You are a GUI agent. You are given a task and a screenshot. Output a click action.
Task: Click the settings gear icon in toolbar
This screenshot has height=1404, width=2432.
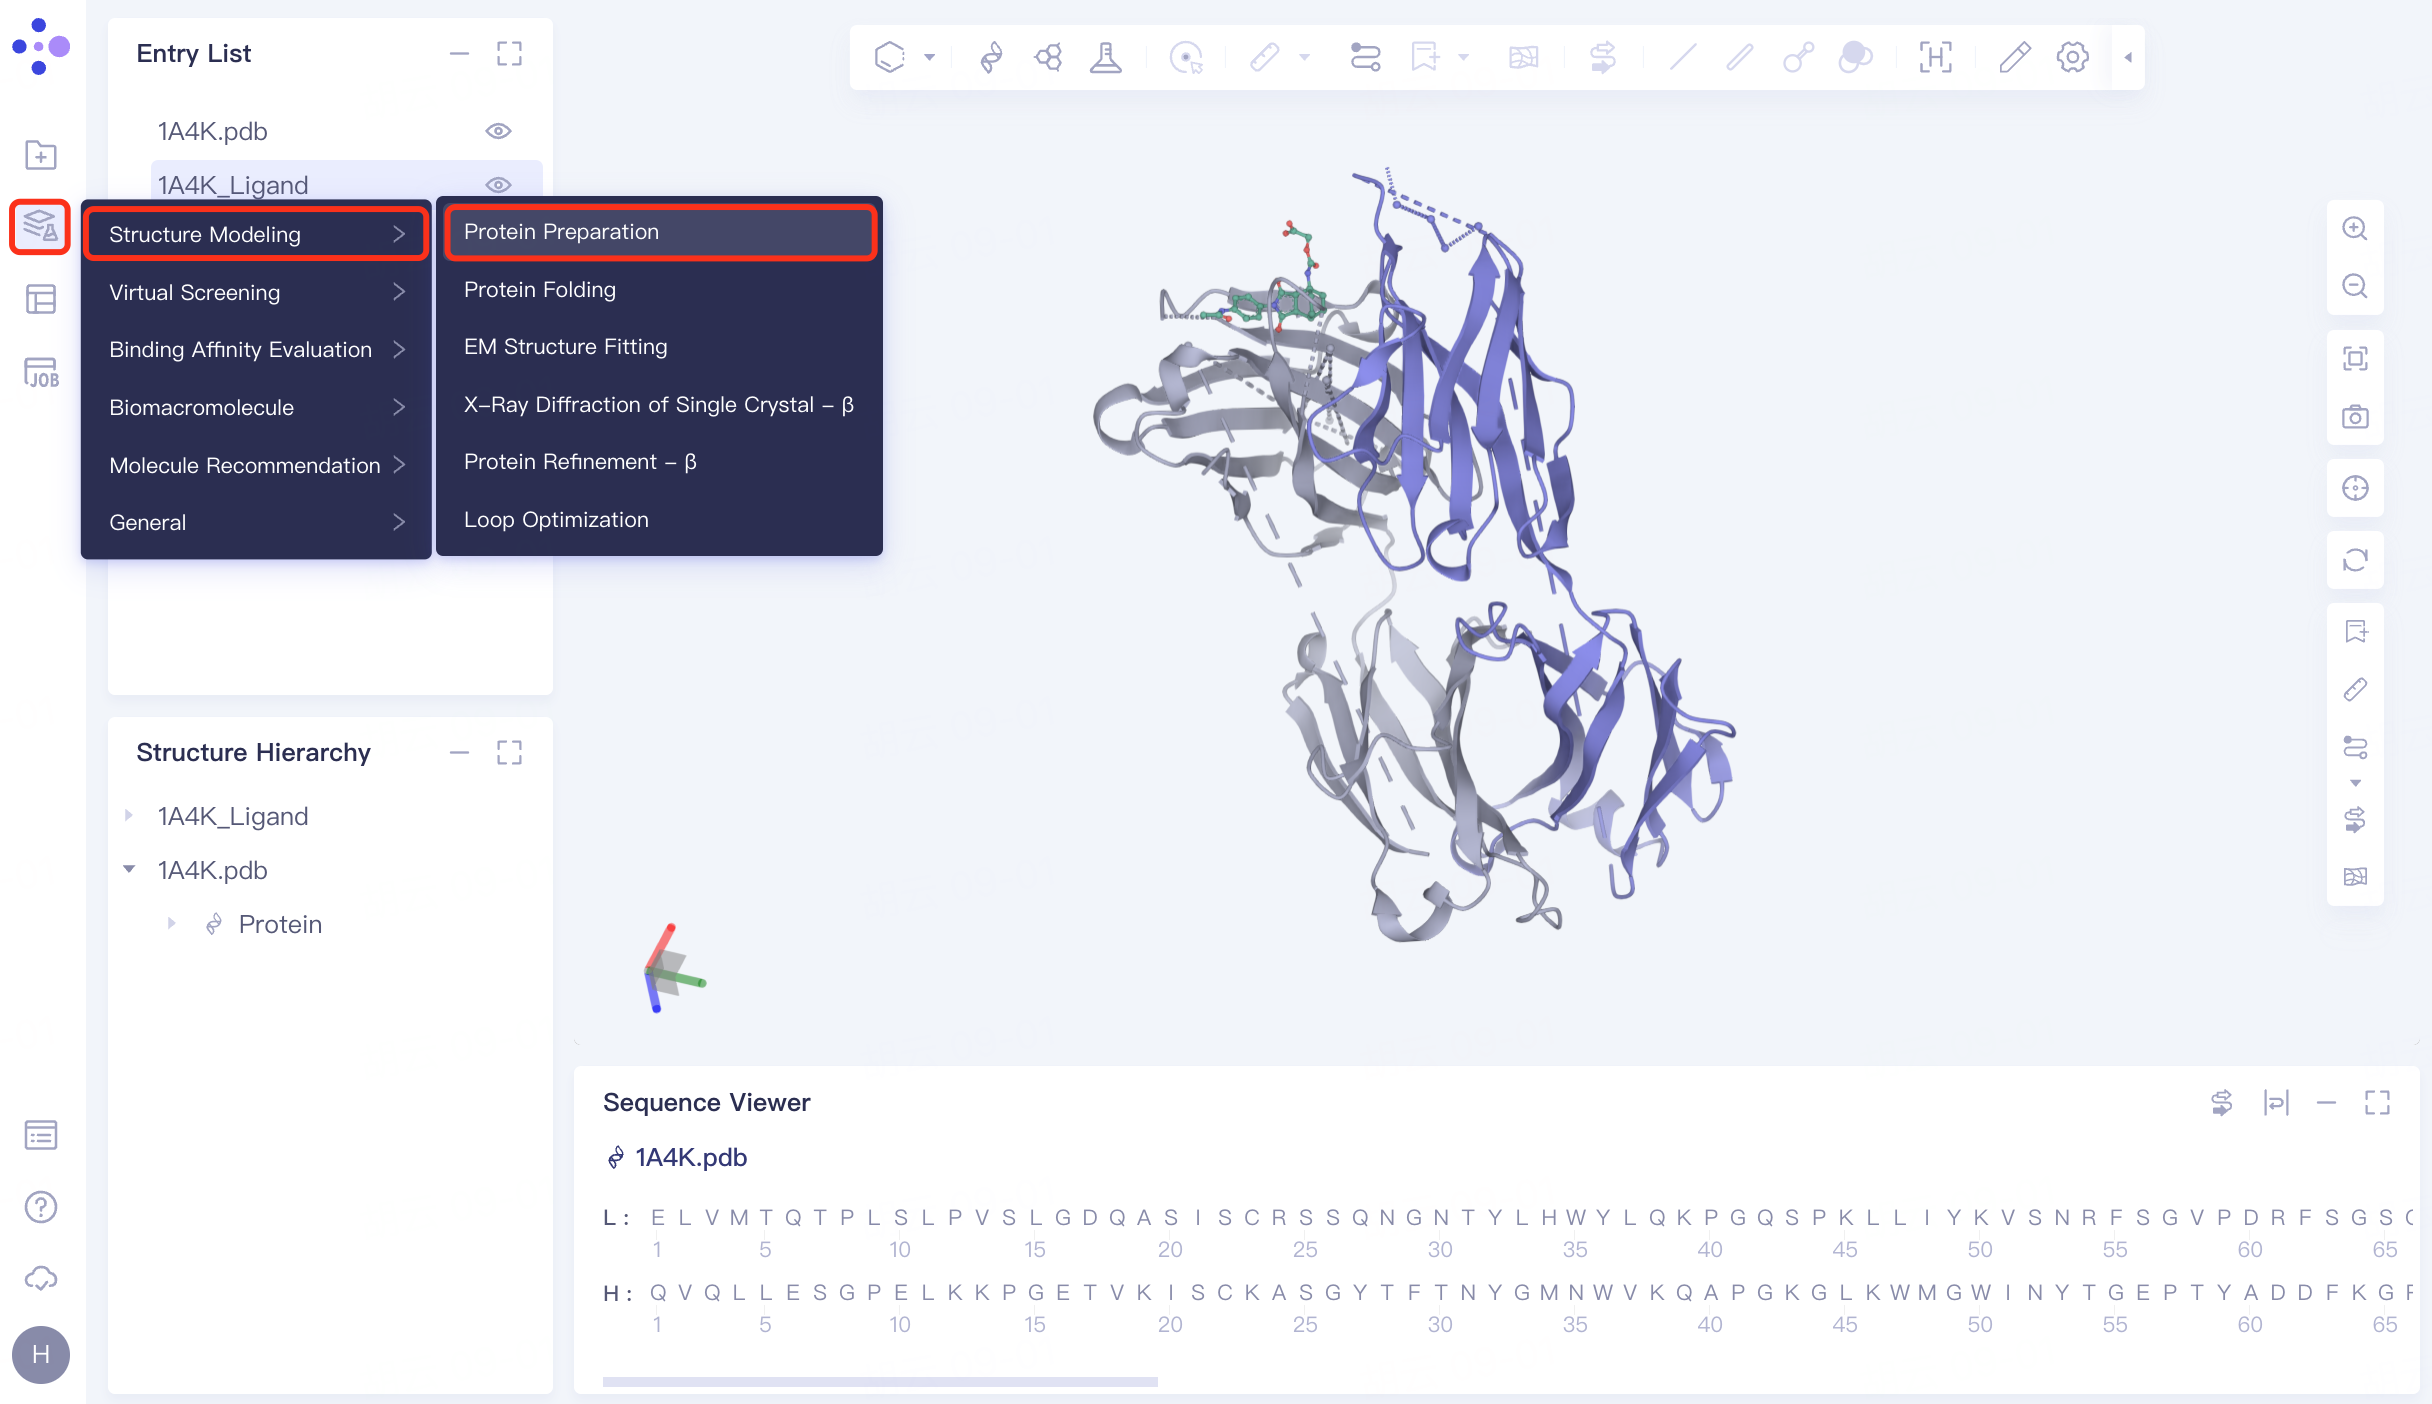click(2072, 57)
